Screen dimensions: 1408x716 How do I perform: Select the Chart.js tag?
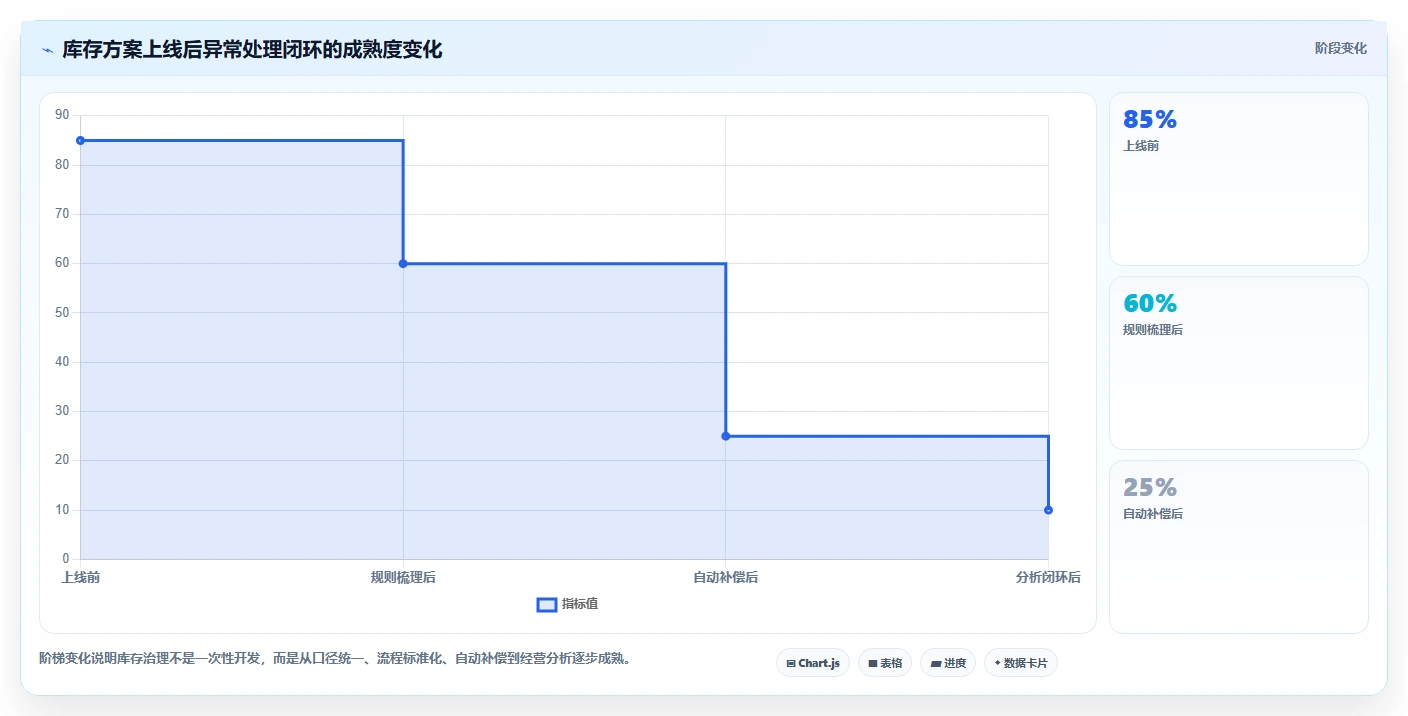(x=813, y=663)
